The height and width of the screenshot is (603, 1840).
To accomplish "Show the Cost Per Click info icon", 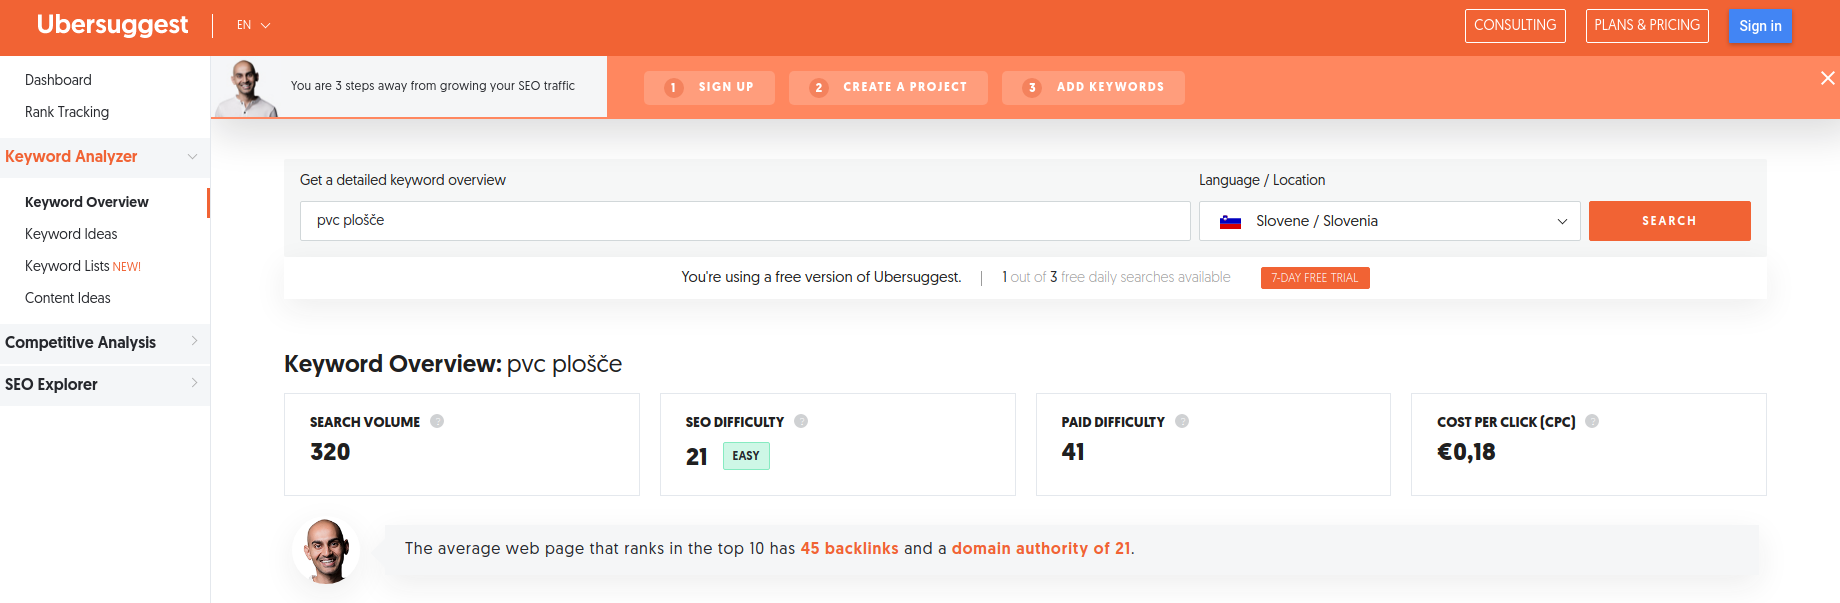I will [x=1592, y=421].
